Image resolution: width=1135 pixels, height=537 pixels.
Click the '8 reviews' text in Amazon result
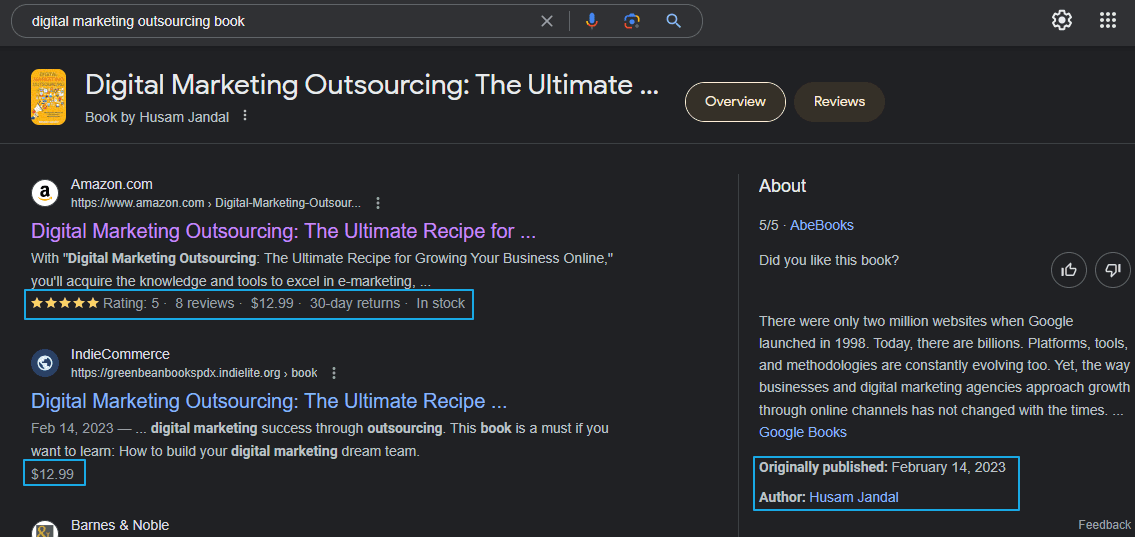[x=205, y=303]
